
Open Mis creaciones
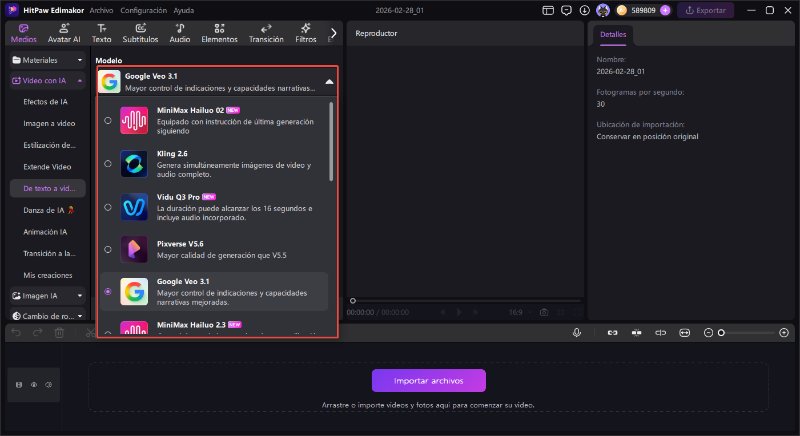(48, 275)
